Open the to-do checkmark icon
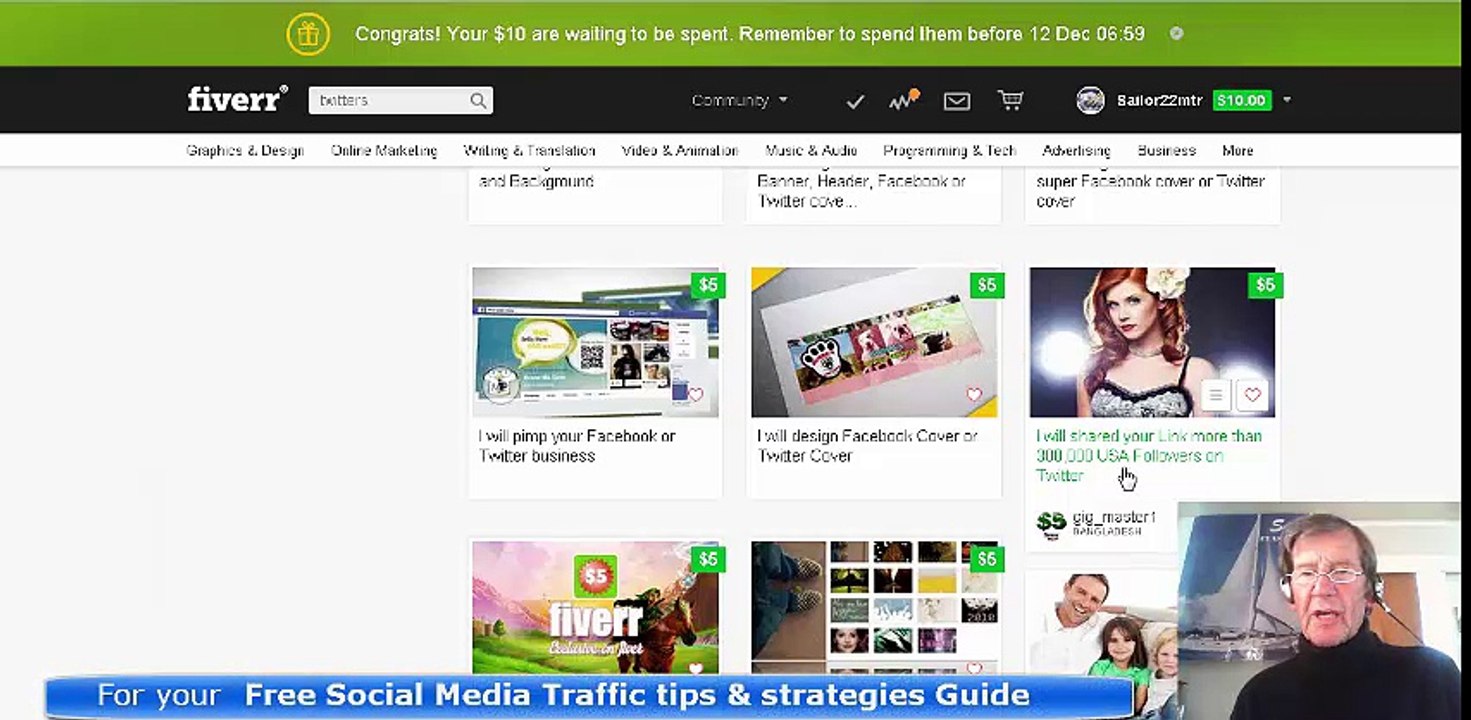The height and width of the screenshot is (720, 1471). [855, 101]
